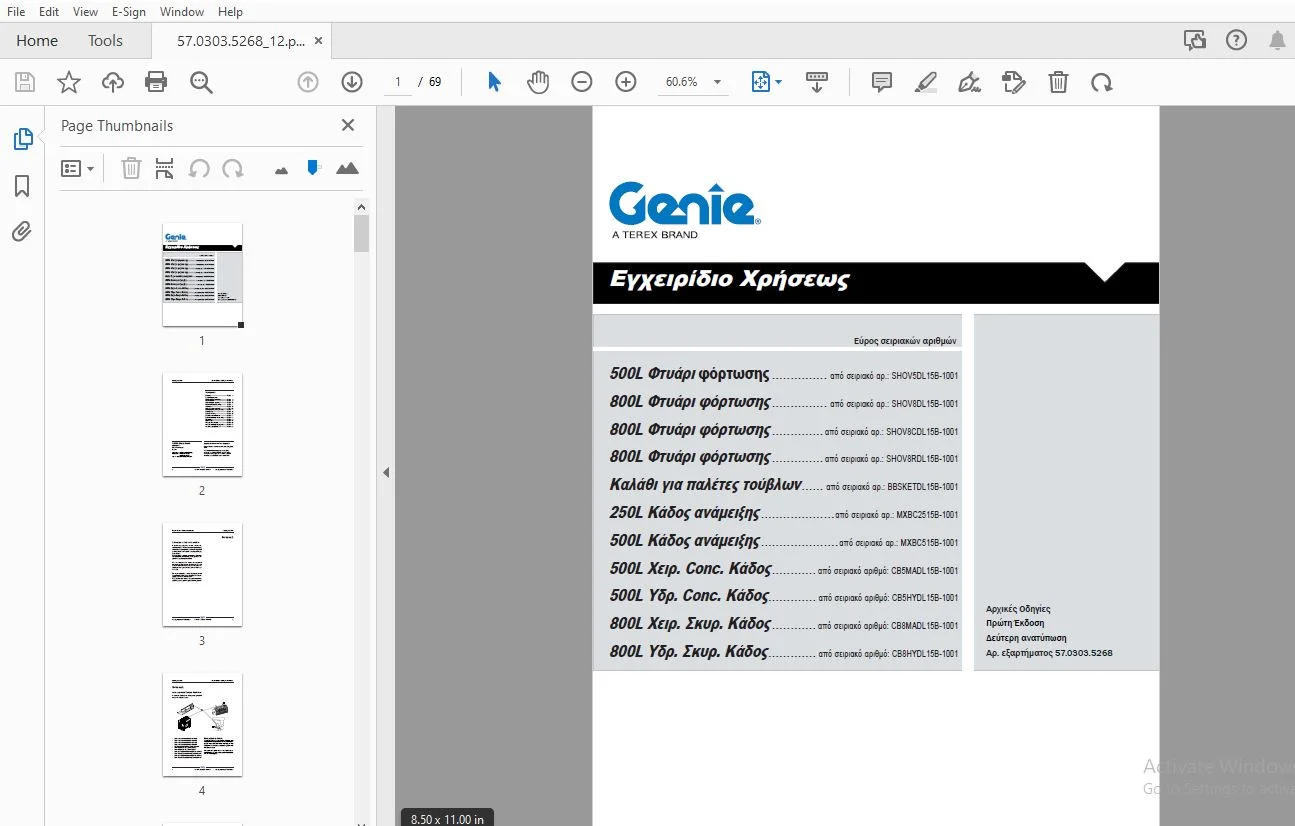The height and width of the screenshot is (826, 1295).
Task: Switch to the Tools tab
Action: click(x=105, y=41)
